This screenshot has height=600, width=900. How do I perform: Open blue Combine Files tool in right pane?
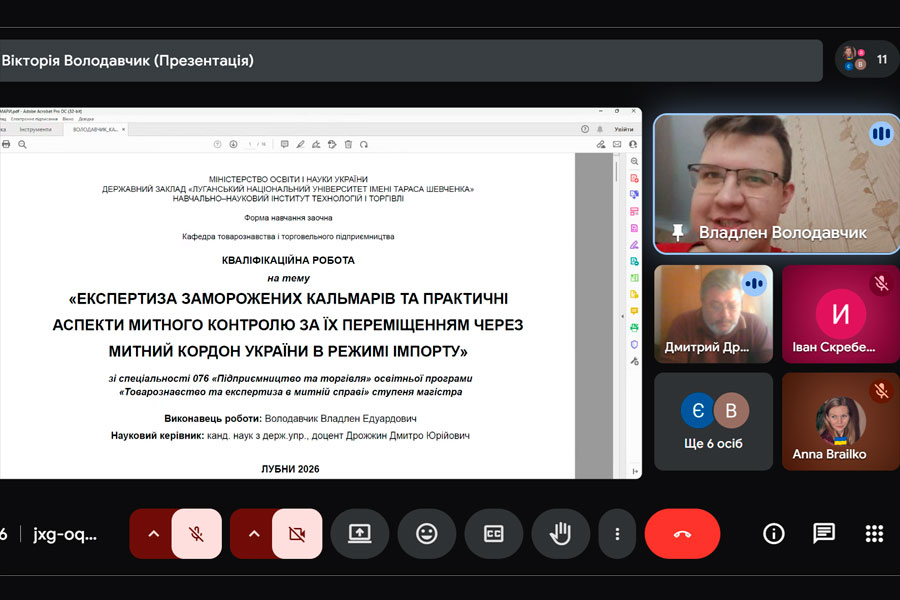[x=634, y=195]
